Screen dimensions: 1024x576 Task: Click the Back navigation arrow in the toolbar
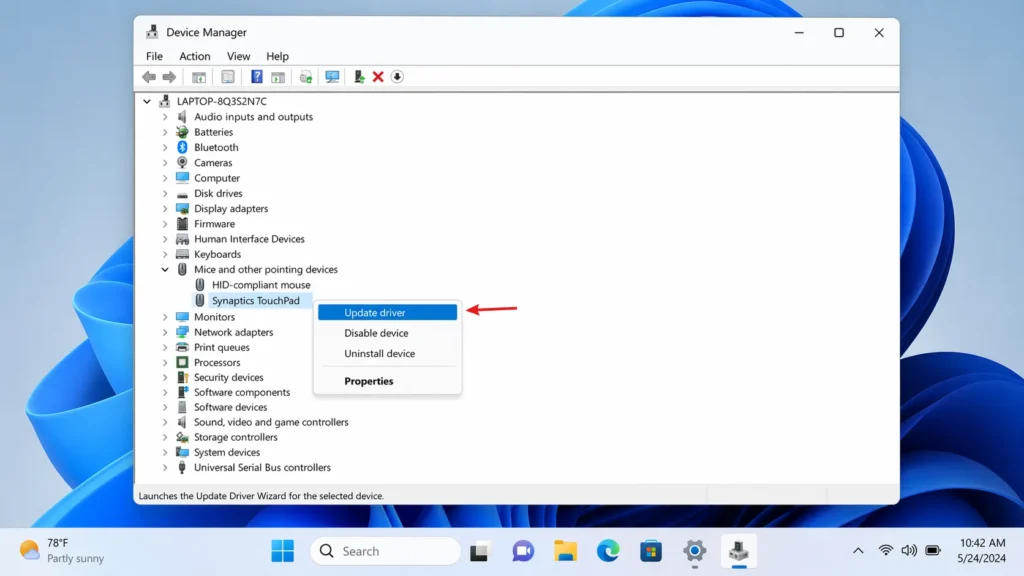(x=149, y=77)
